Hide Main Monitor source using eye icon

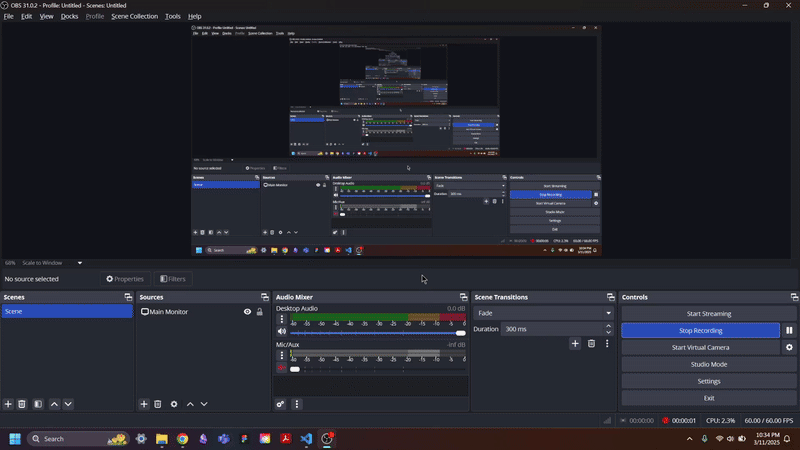click(247, 312)
